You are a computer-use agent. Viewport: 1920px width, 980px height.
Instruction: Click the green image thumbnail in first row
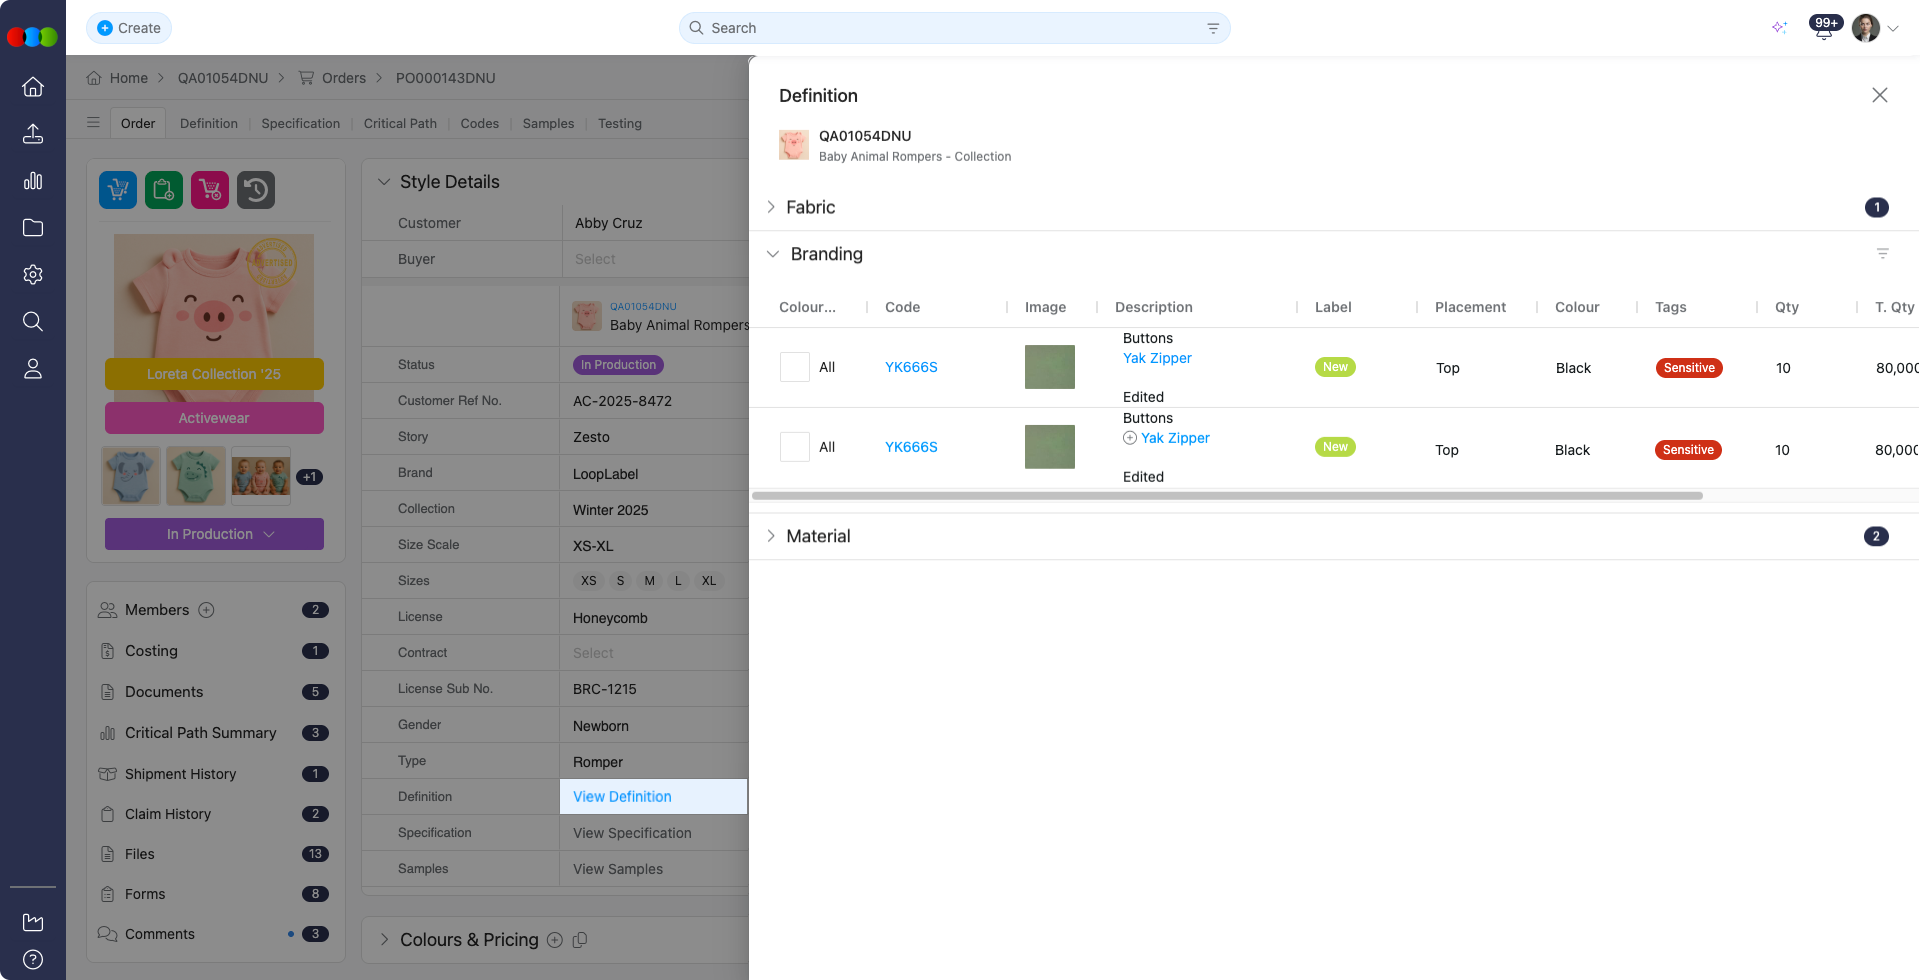point(1049,367)
